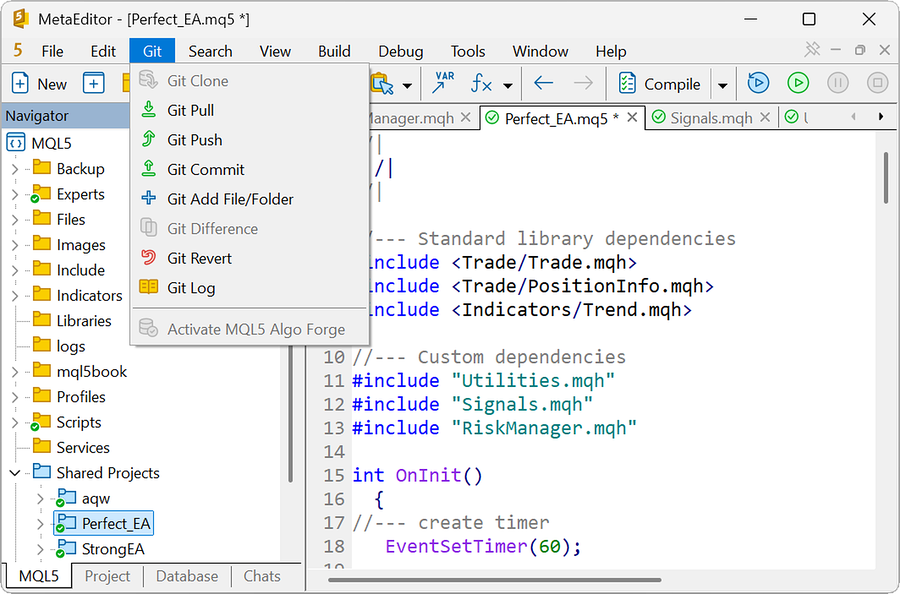Click the MQL5 root node icon
Image resolution: width=900 pixels, height=594 pixels.
click(16, 142)
